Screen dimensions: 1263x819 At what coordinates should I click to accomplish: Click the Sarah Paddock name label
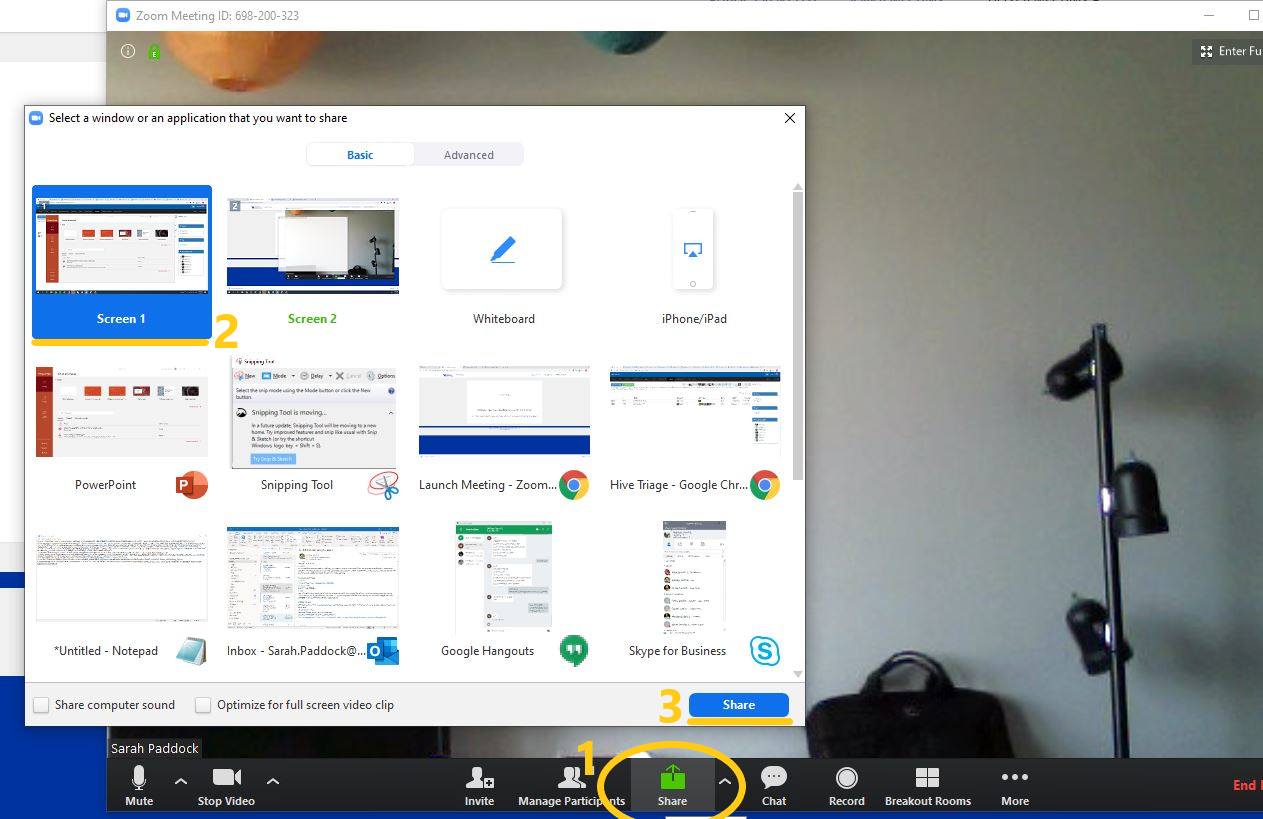(154, 748)
